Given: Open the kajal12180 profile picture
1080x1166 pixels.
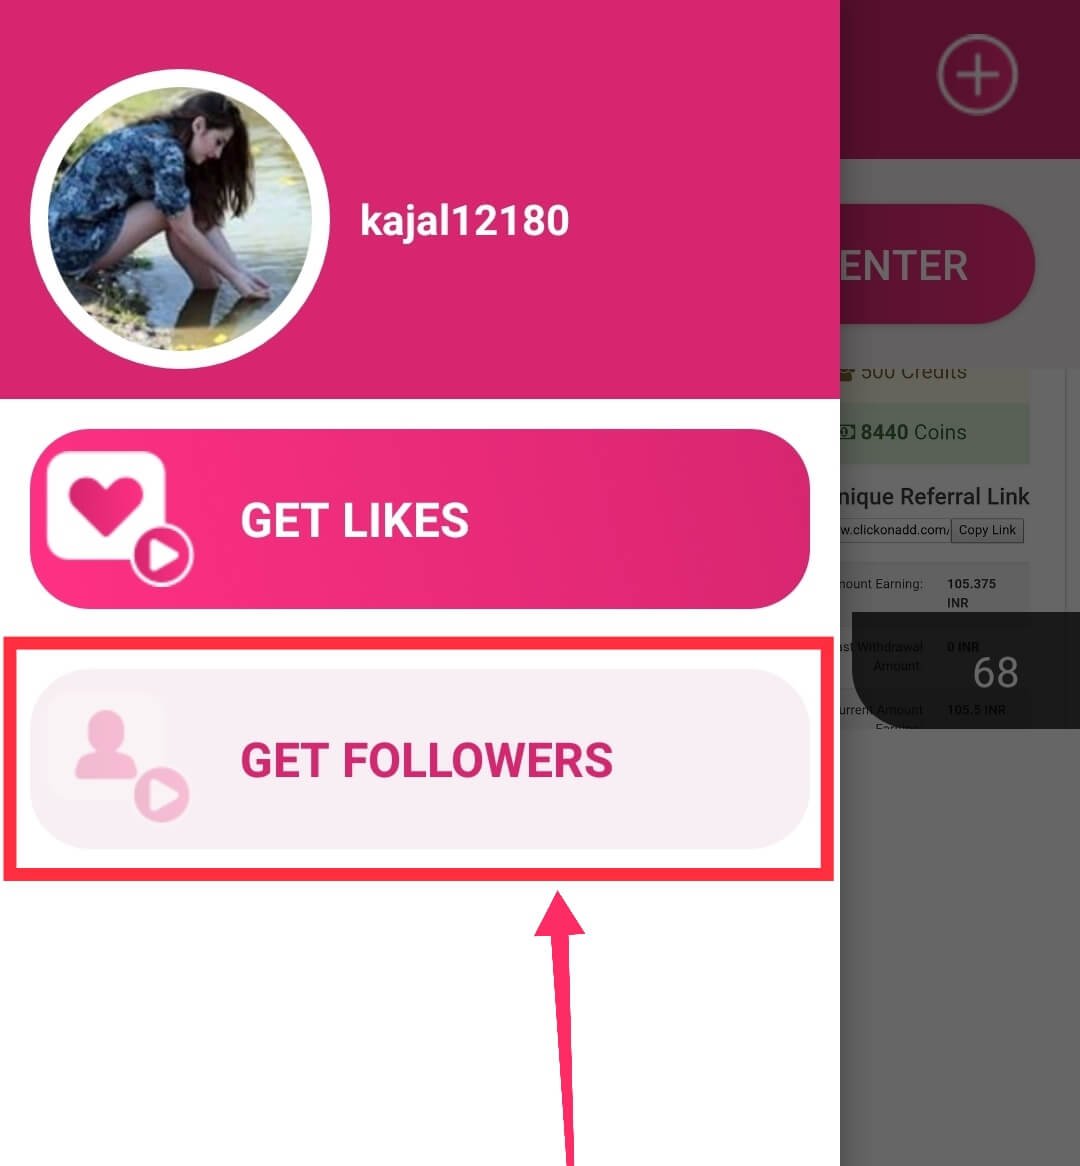Looking at the screenshot, I should coord(180,219).
